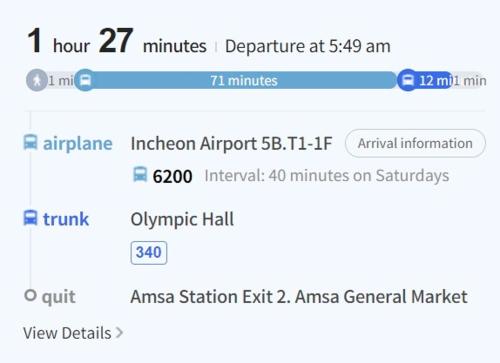Viewport: 500px width, 363px height.
Task: Click the walking person icon in route bar
Action: pyautogui.click(x=37, y=80)
